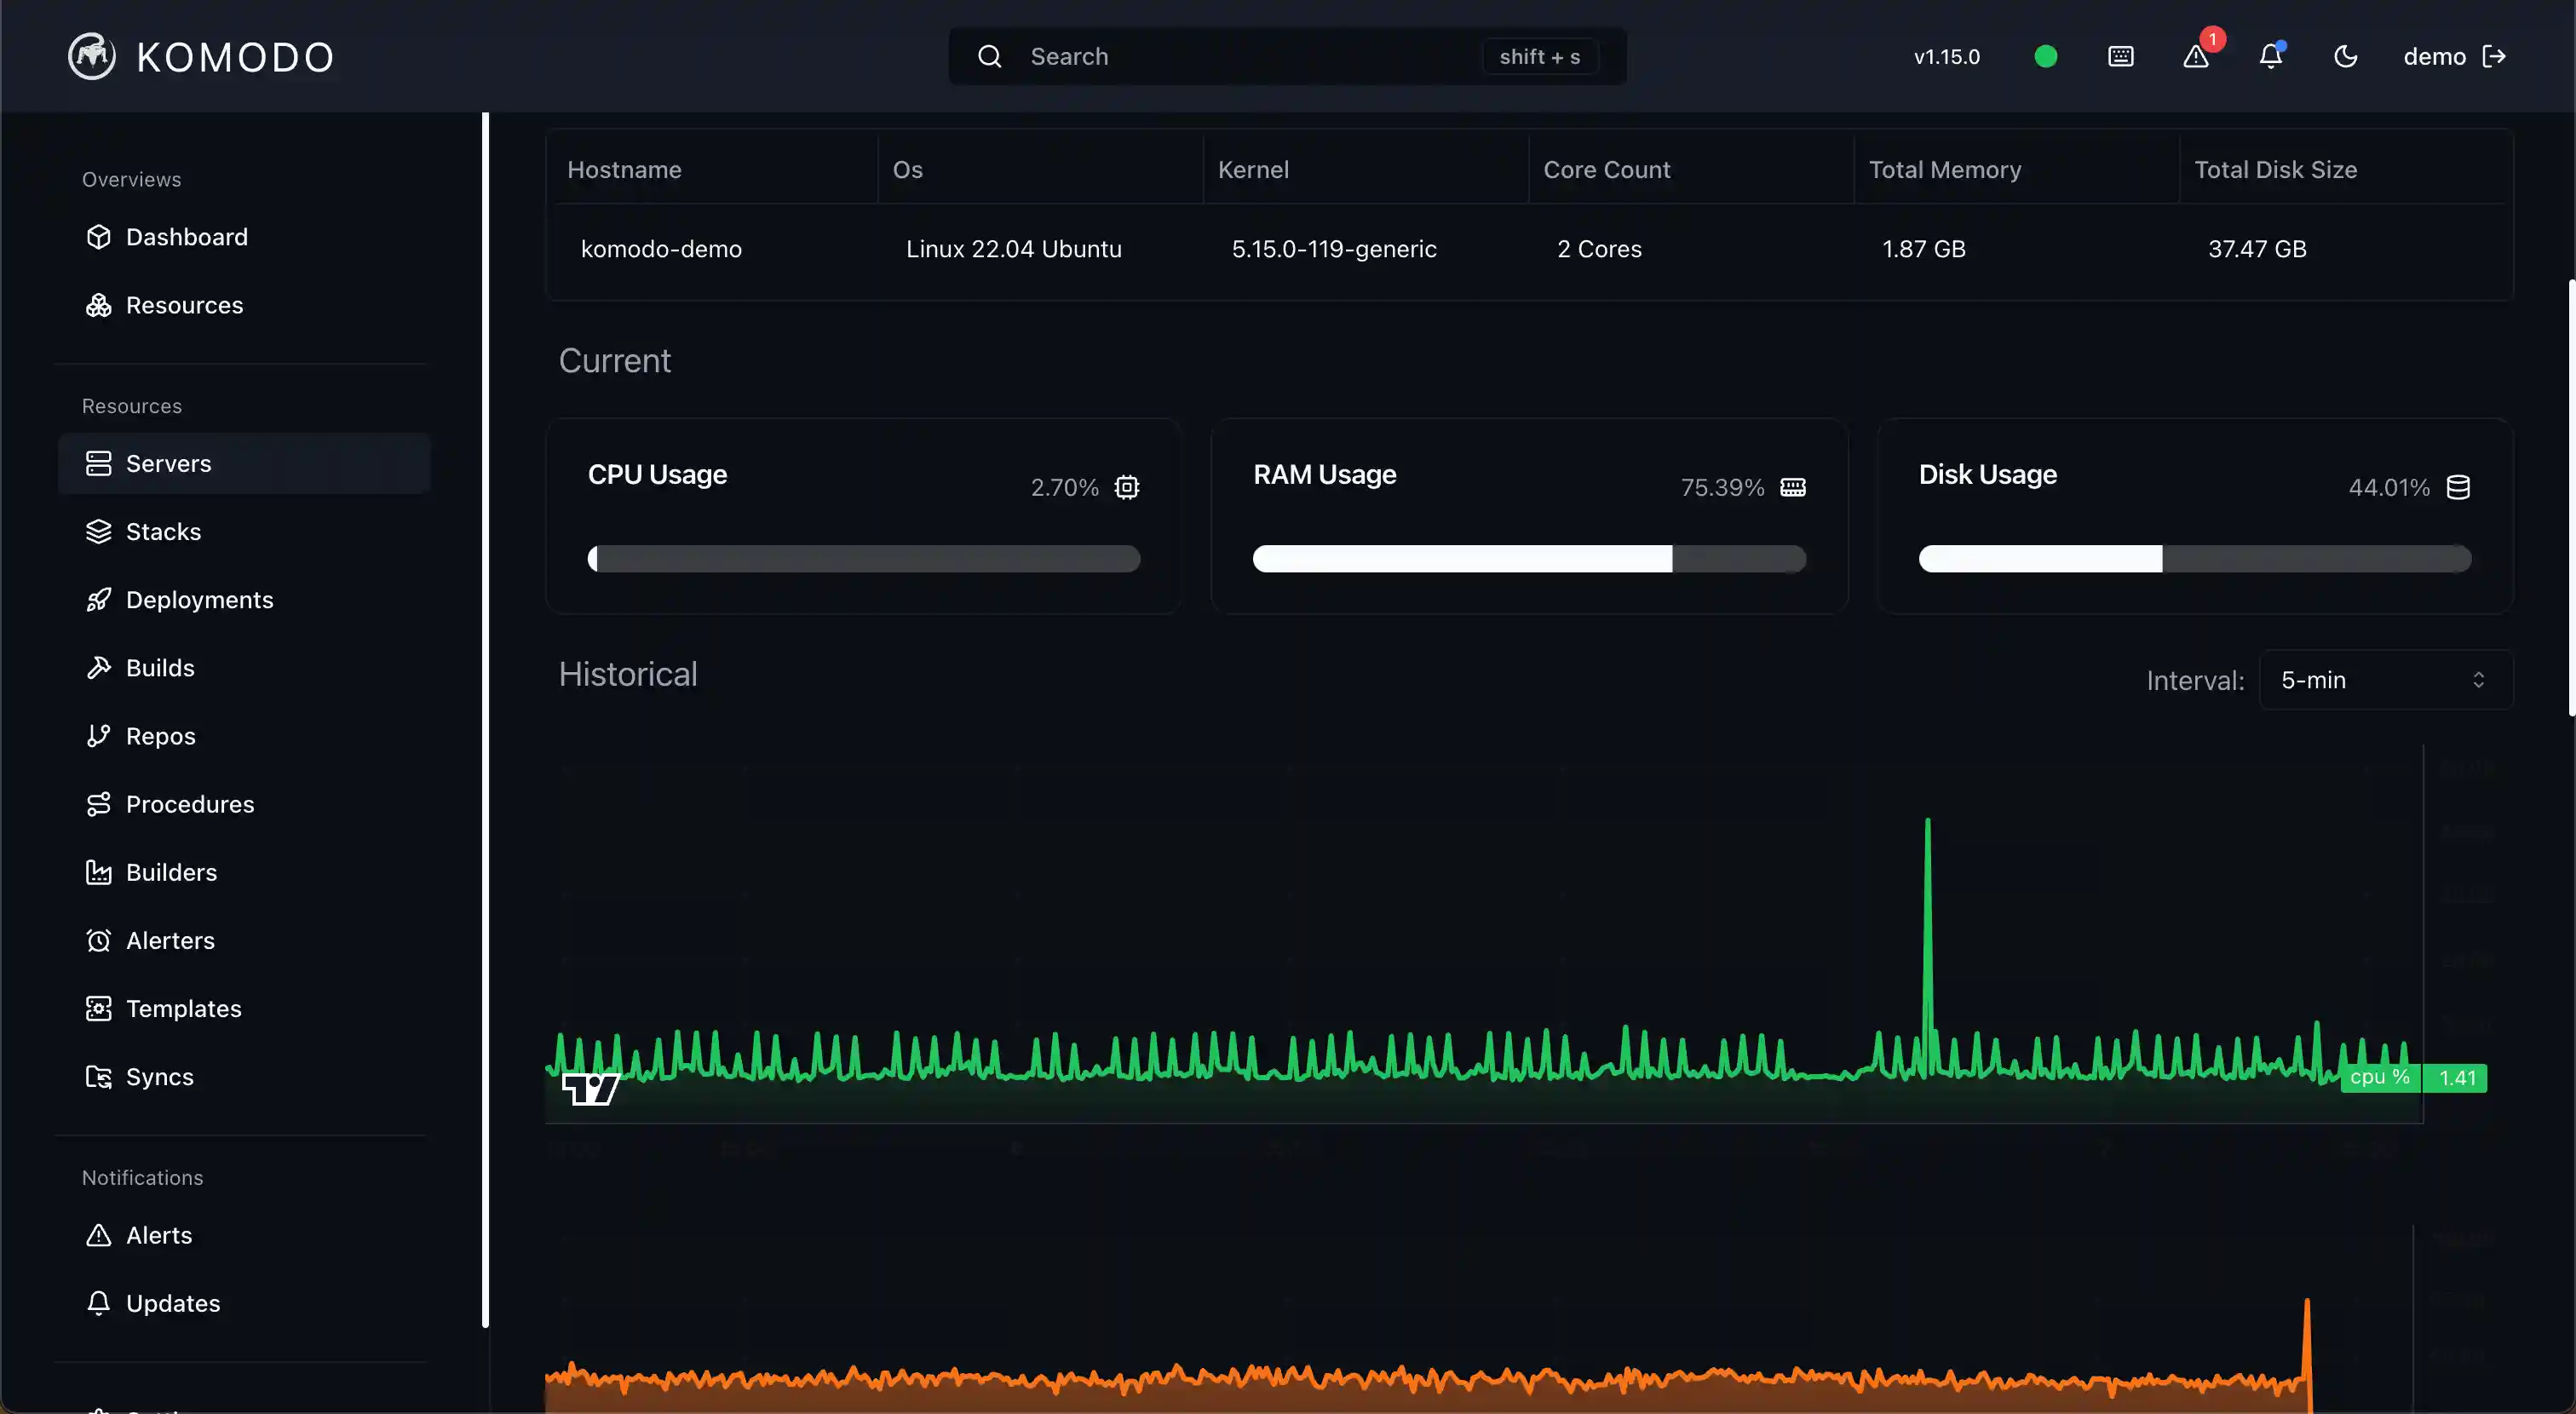Open the alerts warning triangle icon

coord(2195,56)
